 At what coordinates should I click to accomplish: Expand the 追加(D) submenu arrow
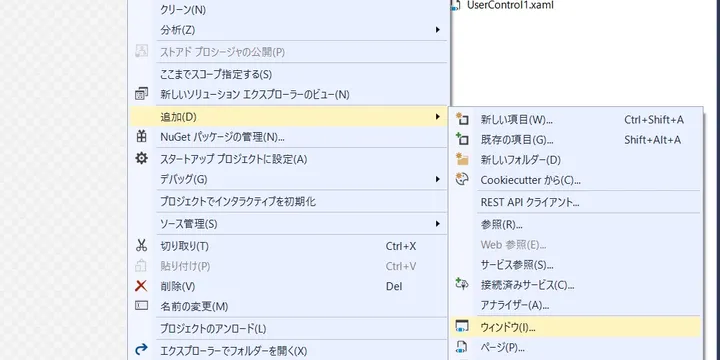click(438, 117)
